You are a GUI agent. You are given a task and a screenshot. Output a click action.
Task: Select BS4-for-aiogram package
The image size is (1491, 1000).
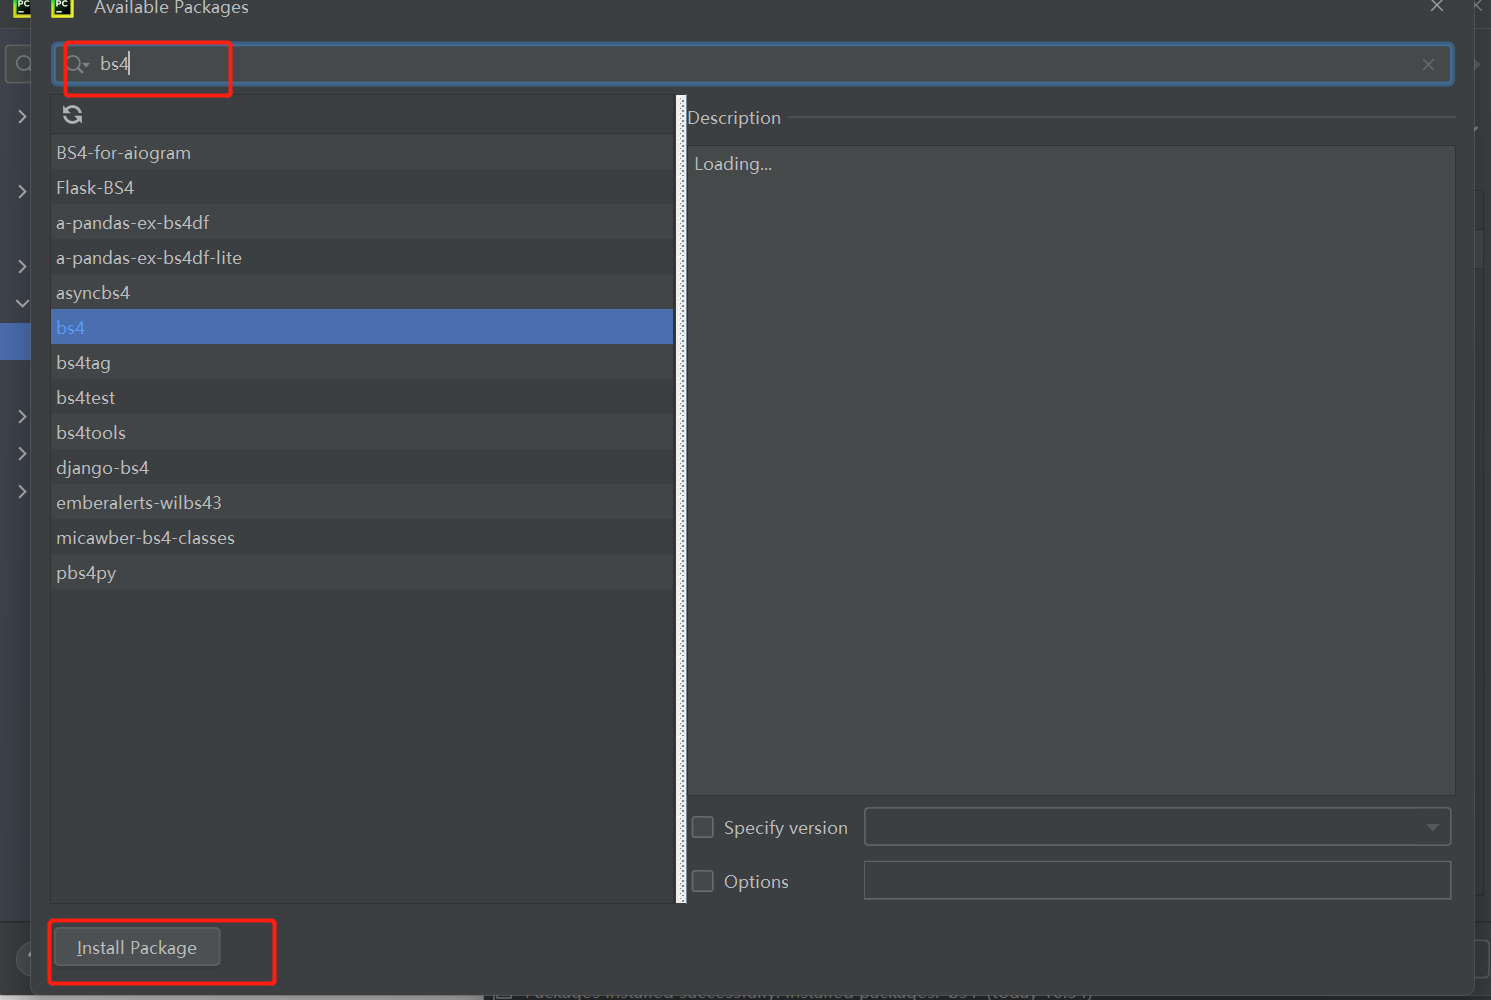tap(362, 152)
